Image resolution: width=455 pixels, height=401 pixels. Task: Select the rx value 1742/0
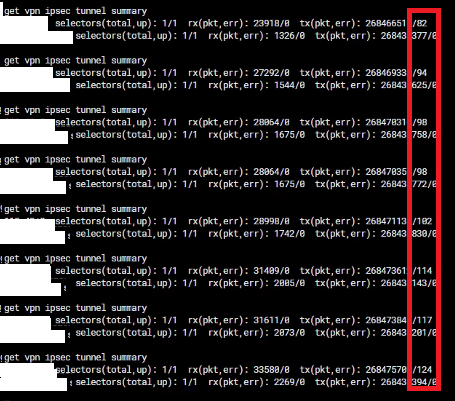(x=289, y=234)
